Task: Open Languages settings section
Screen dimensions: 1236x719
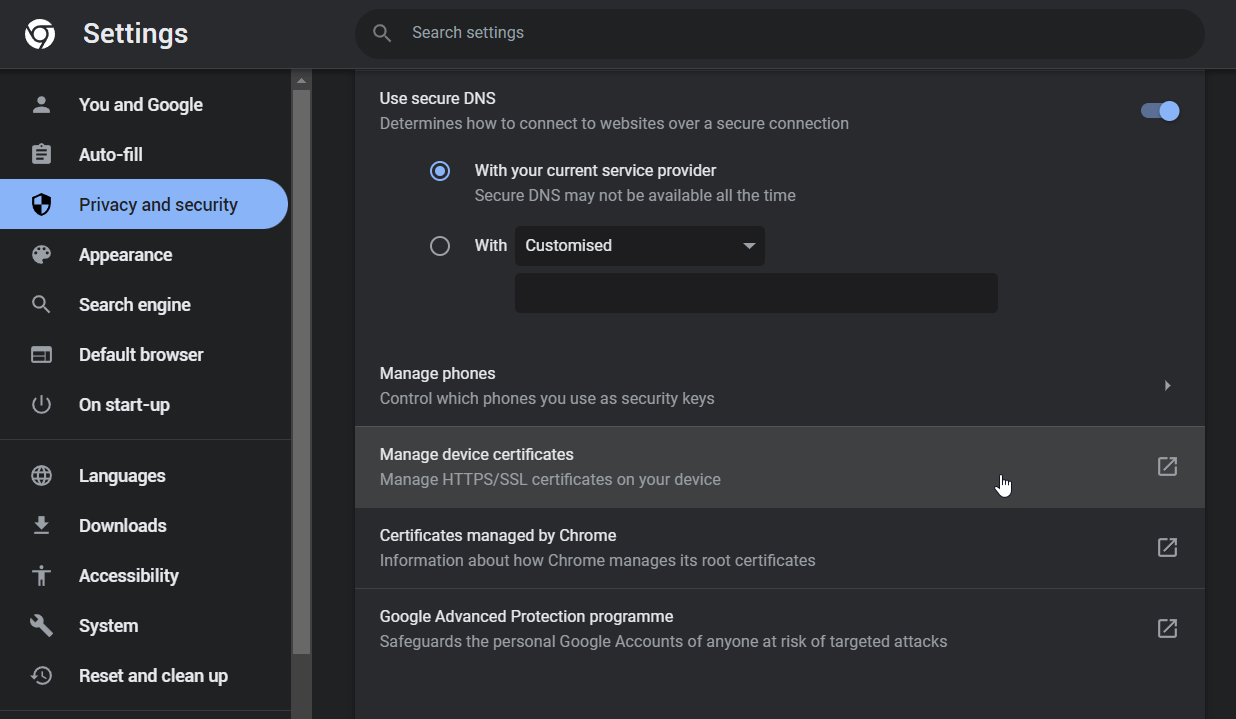Action: pyautogui.click(x=145, y=475)
